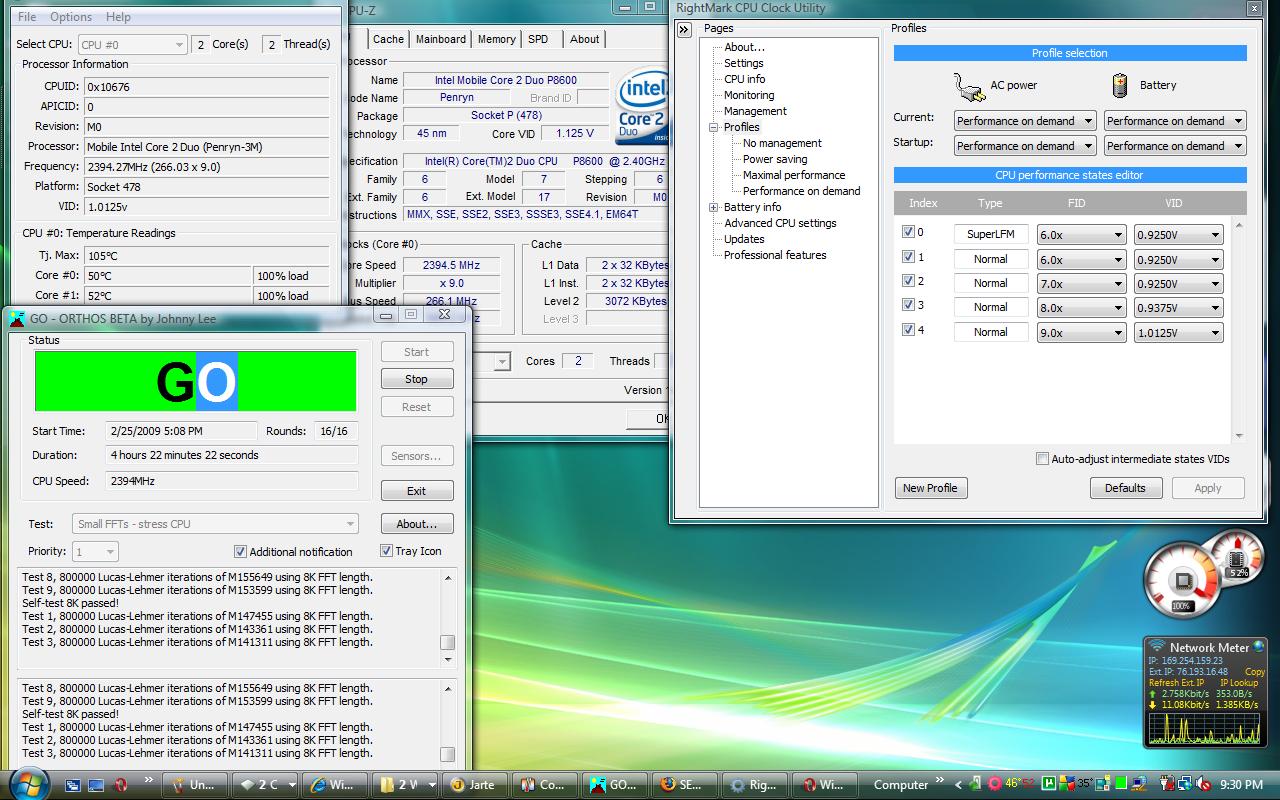This screenshot has height=800, width=1280.
Task: Open the File menu in the temperature utility
Action: click(x=27, y=17)
